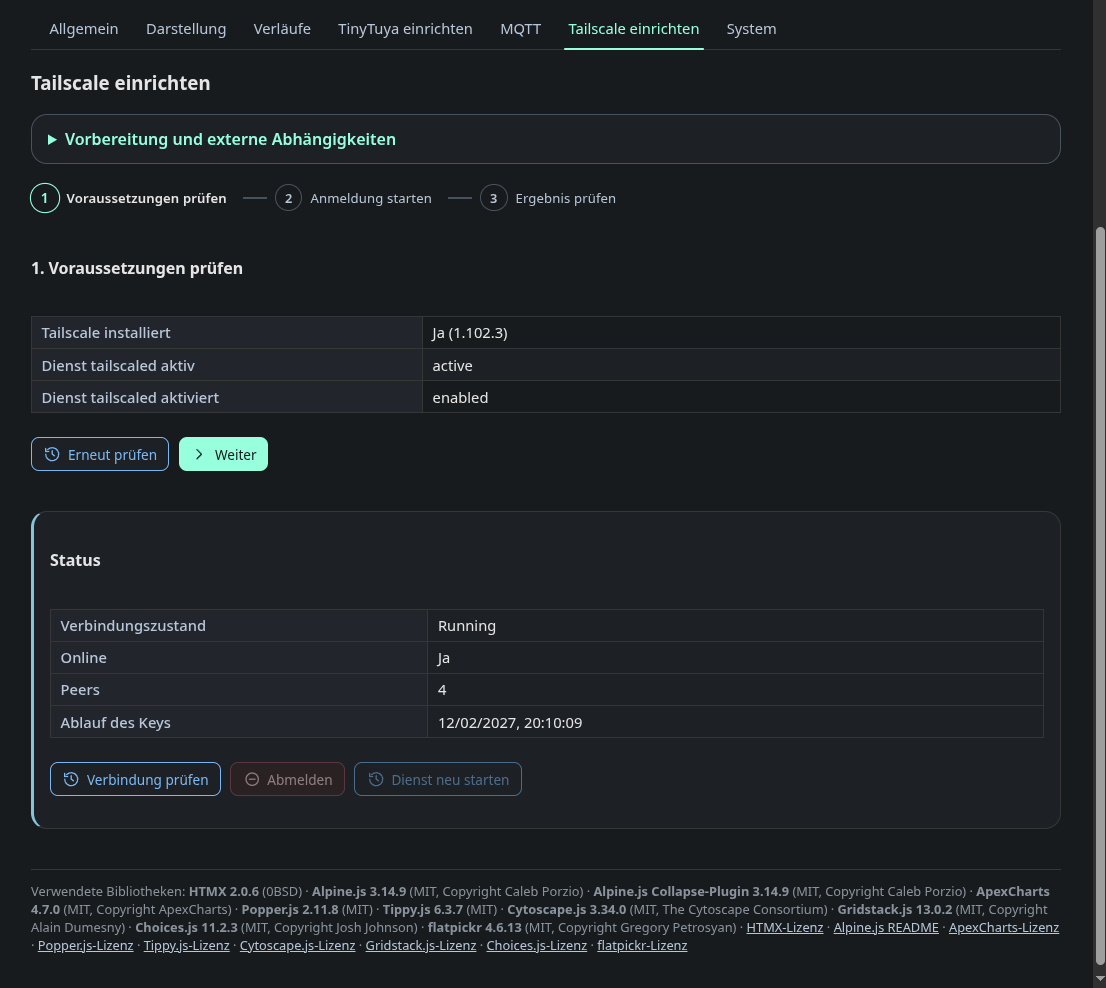Click step 3 circle Ergebnis prüfen

pos(494,198)
